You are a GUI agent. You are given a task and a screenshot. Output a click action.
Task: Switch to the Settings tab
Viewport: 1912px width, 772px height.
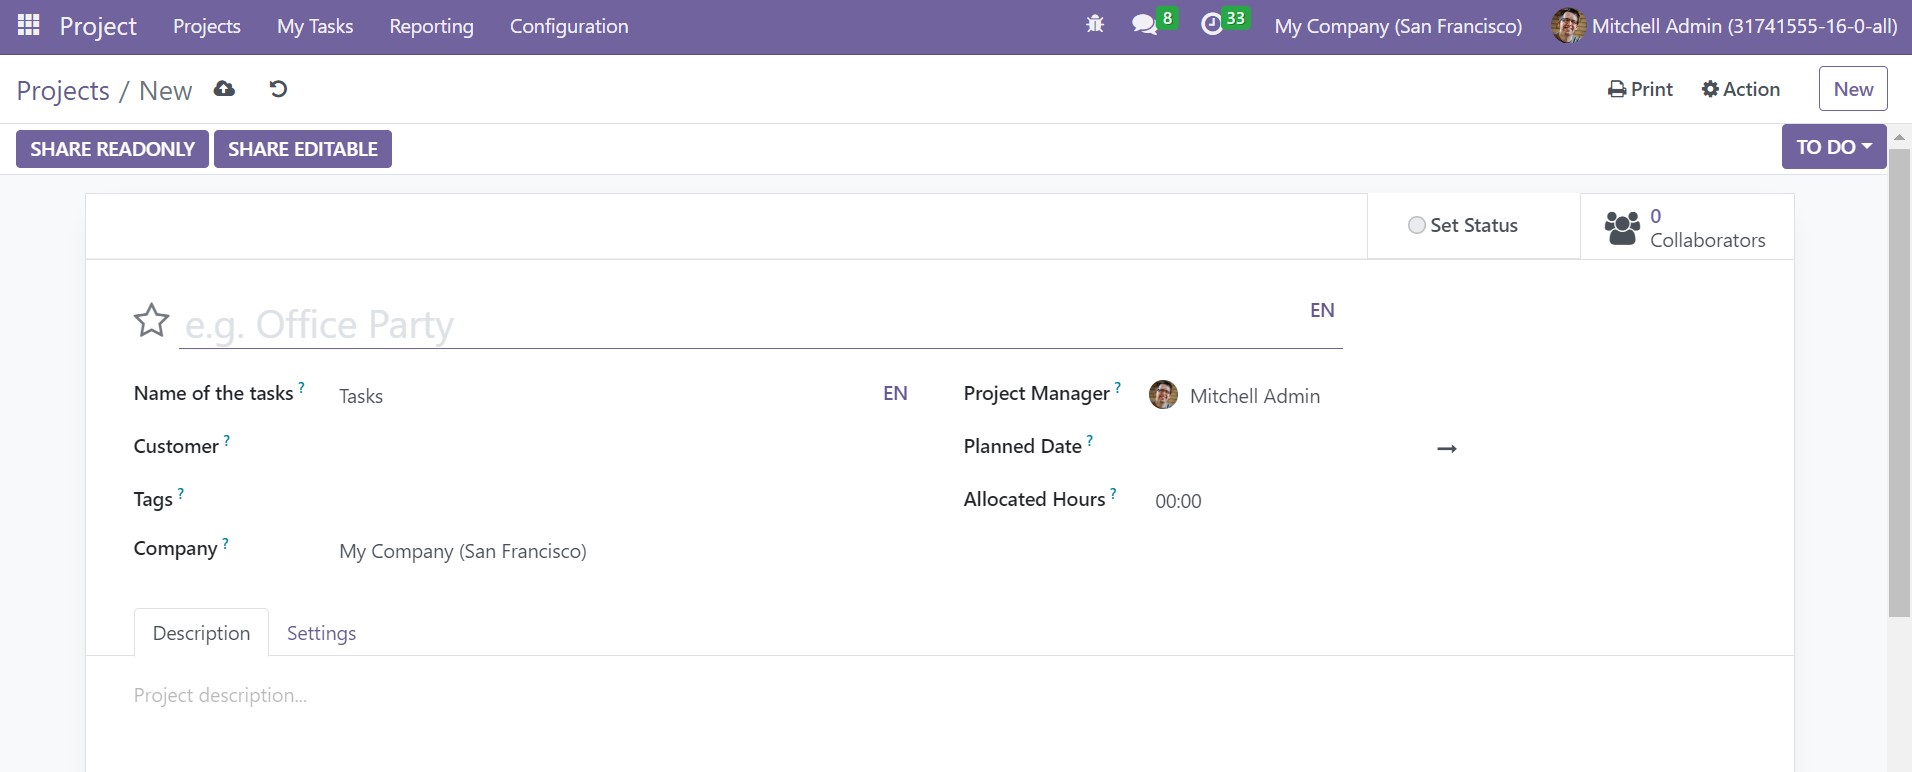(x=321, y=633)
